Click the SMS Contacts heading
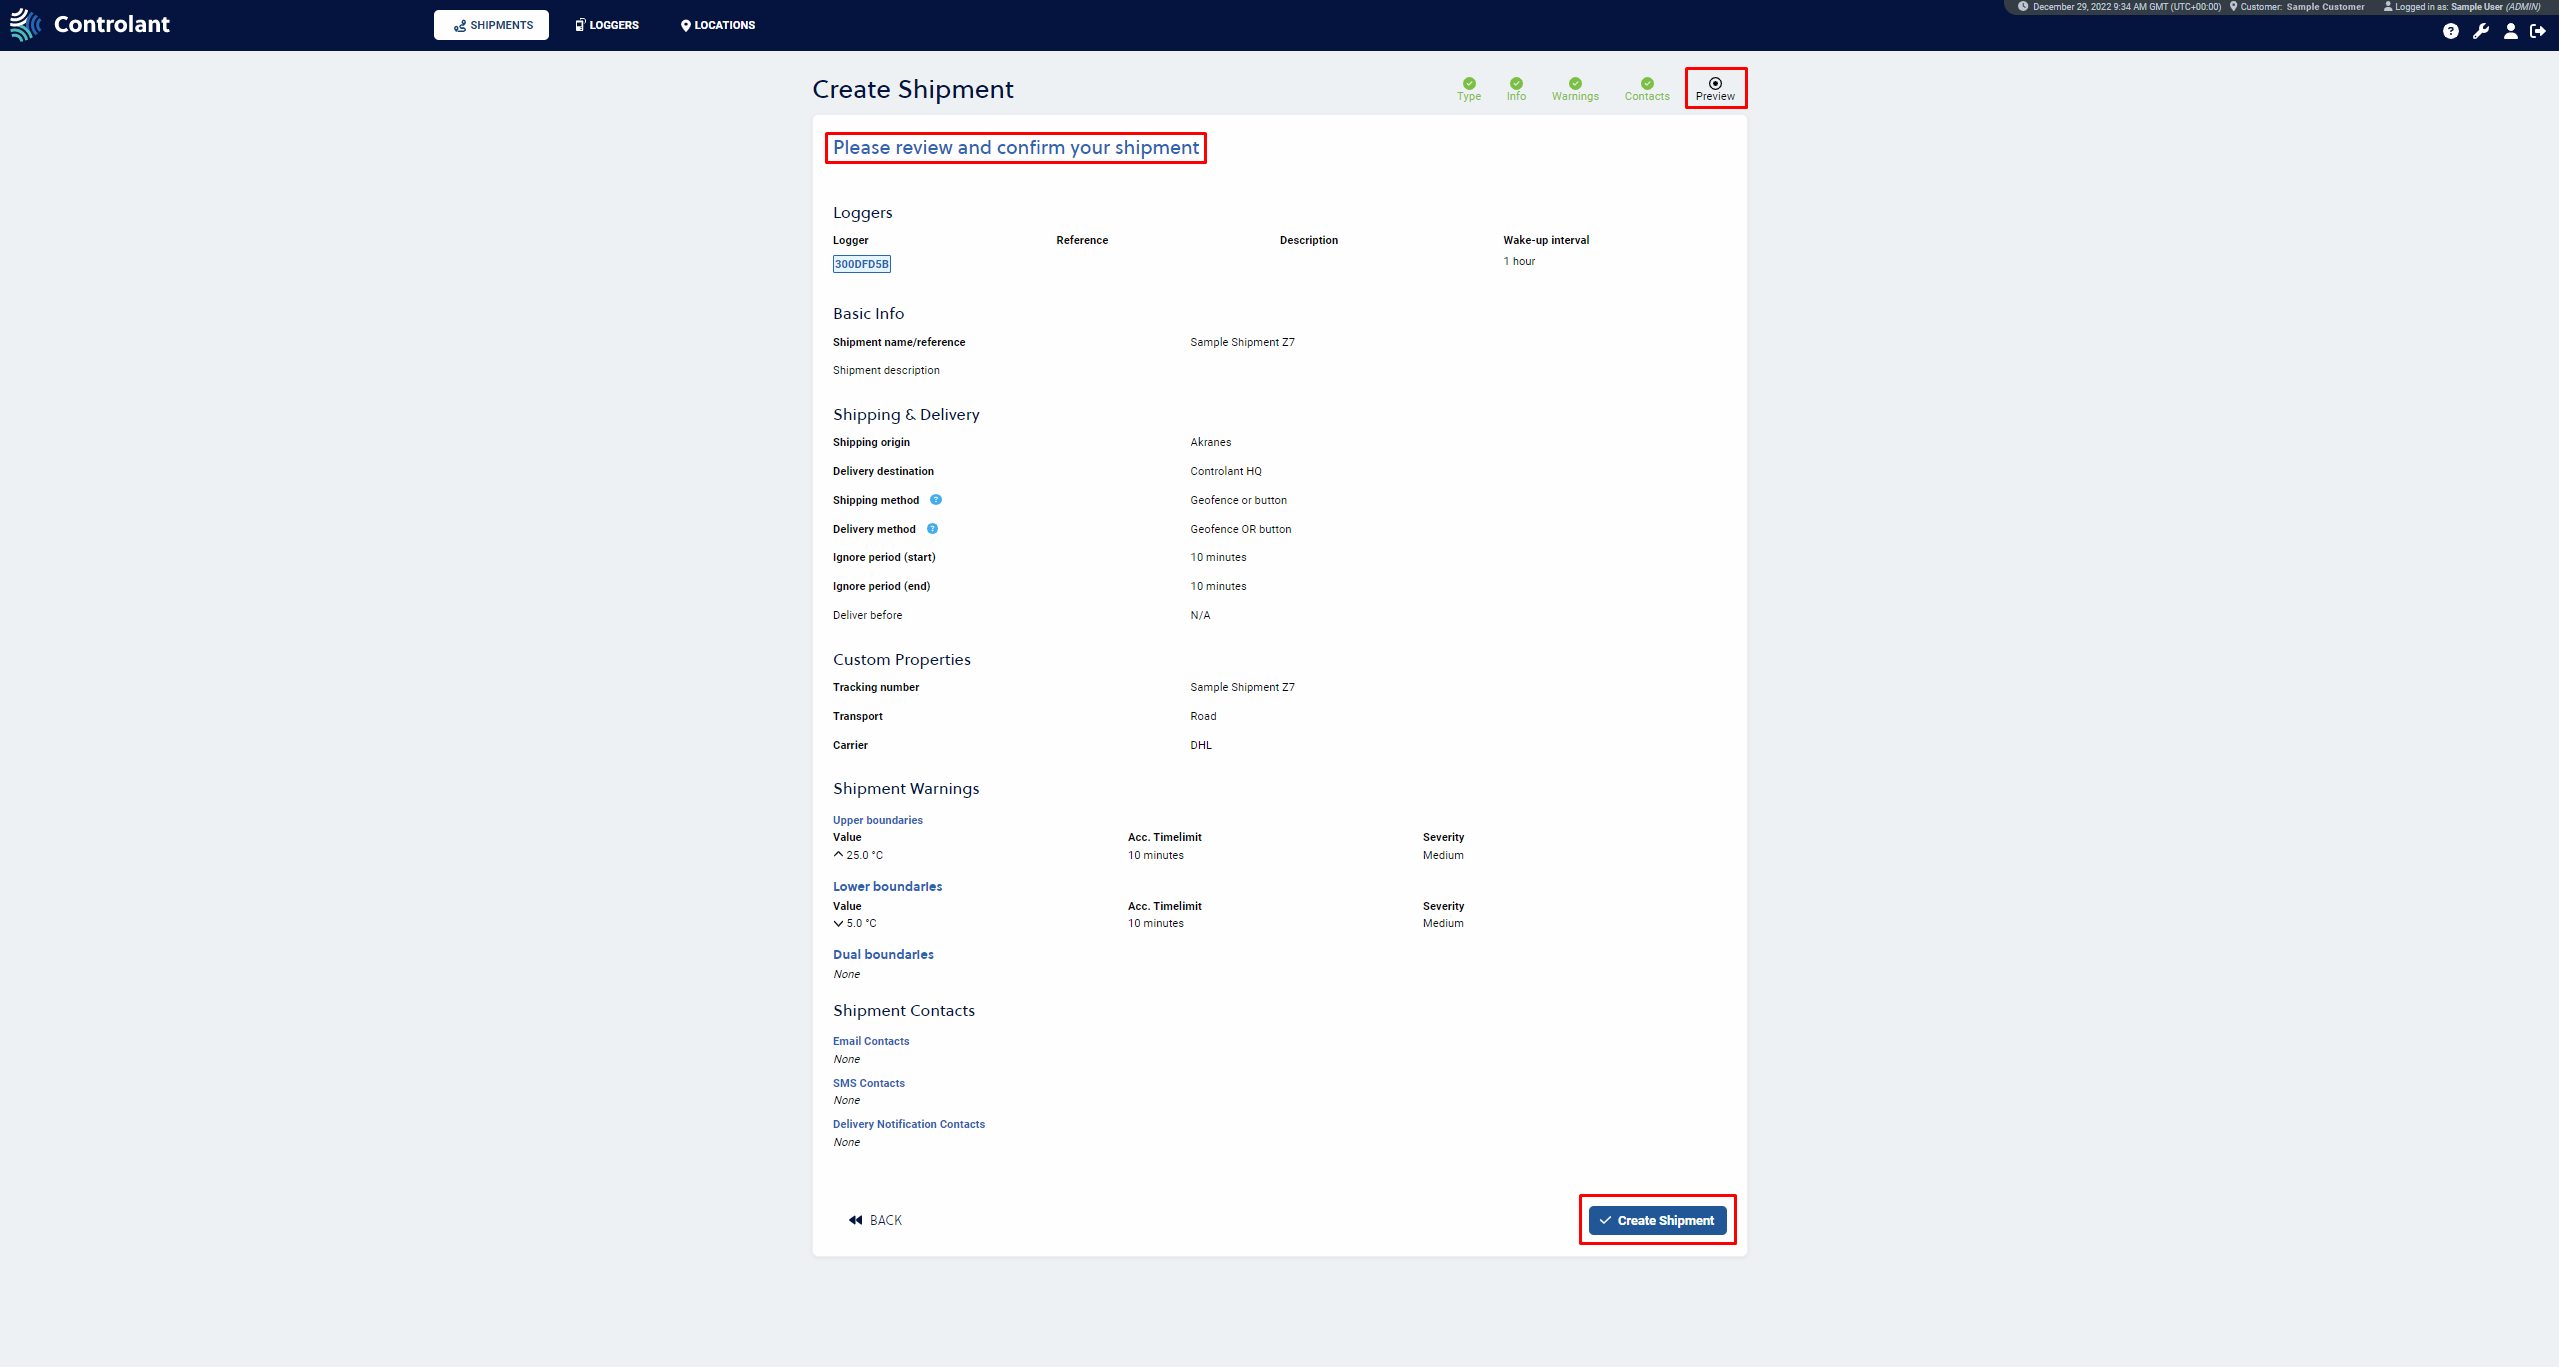This screenshot has height=1367, width=2559. (x=869, y=1083)
